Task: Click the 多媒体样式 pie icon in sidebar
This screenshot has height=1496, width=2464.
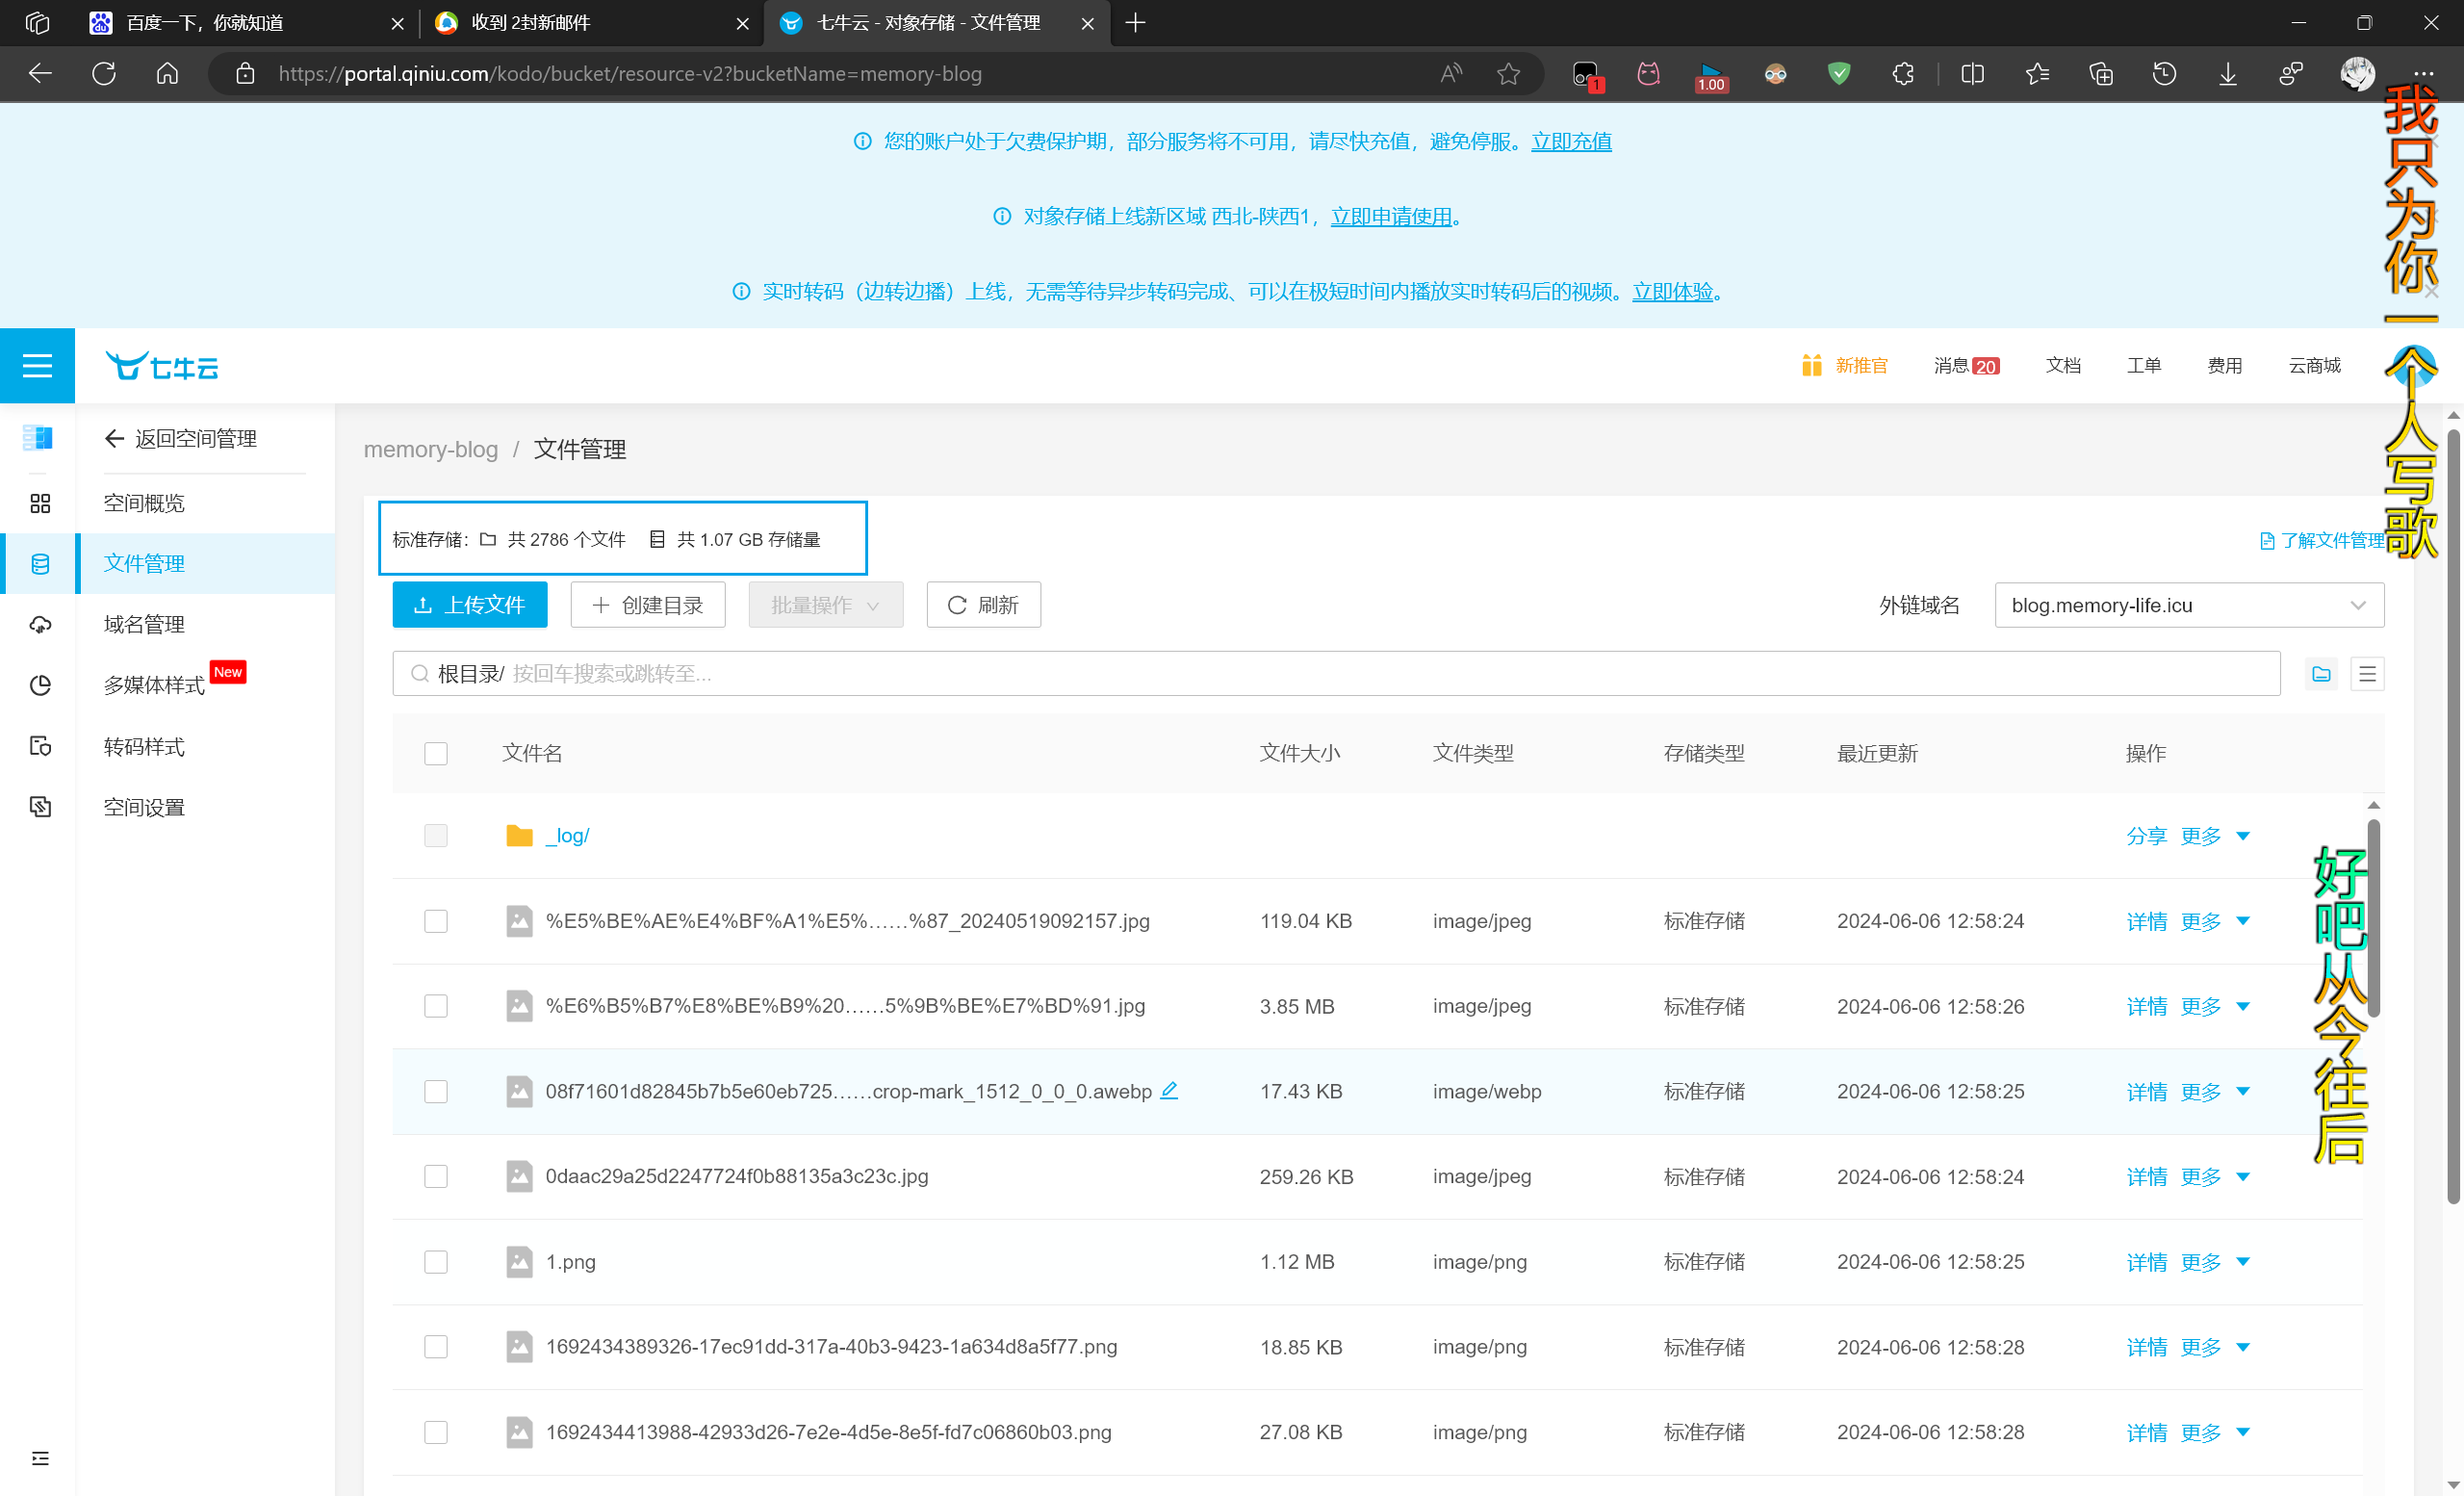Action: coord(40,686)
